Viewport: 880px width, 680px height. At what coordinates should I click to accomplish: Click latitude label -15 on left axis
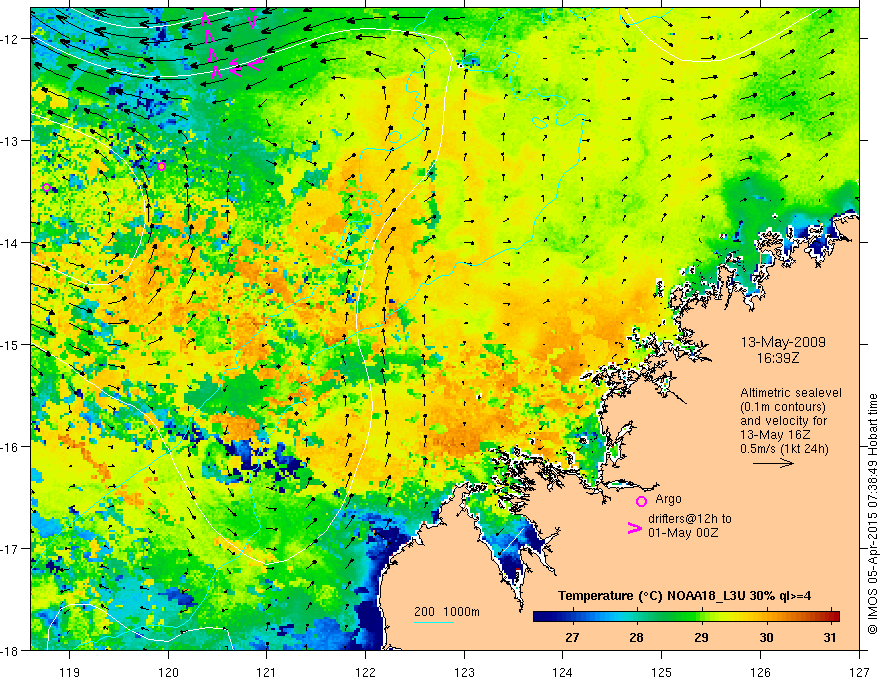[x=11, y=344]
